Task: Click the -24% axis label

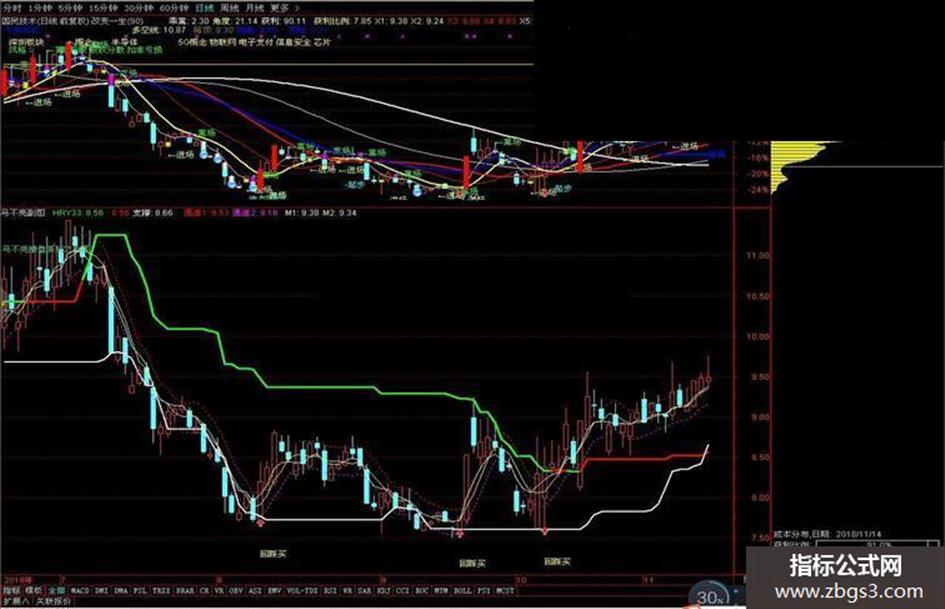Action: [x=758, y=190]
